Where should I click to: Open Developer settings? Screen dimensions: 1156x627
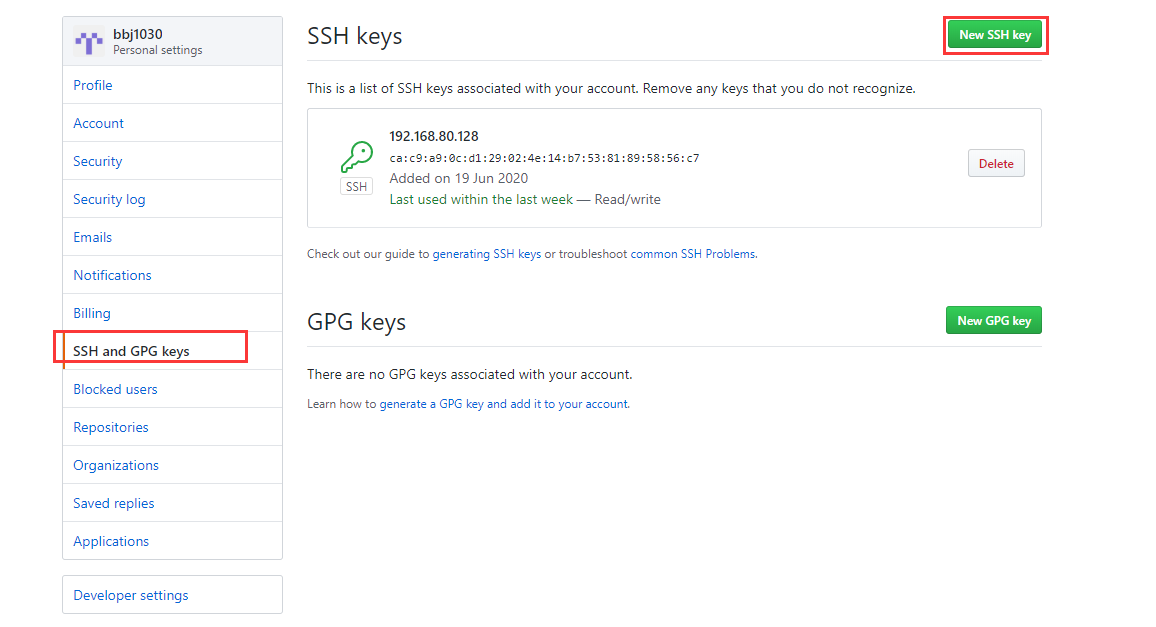point(131,596)
